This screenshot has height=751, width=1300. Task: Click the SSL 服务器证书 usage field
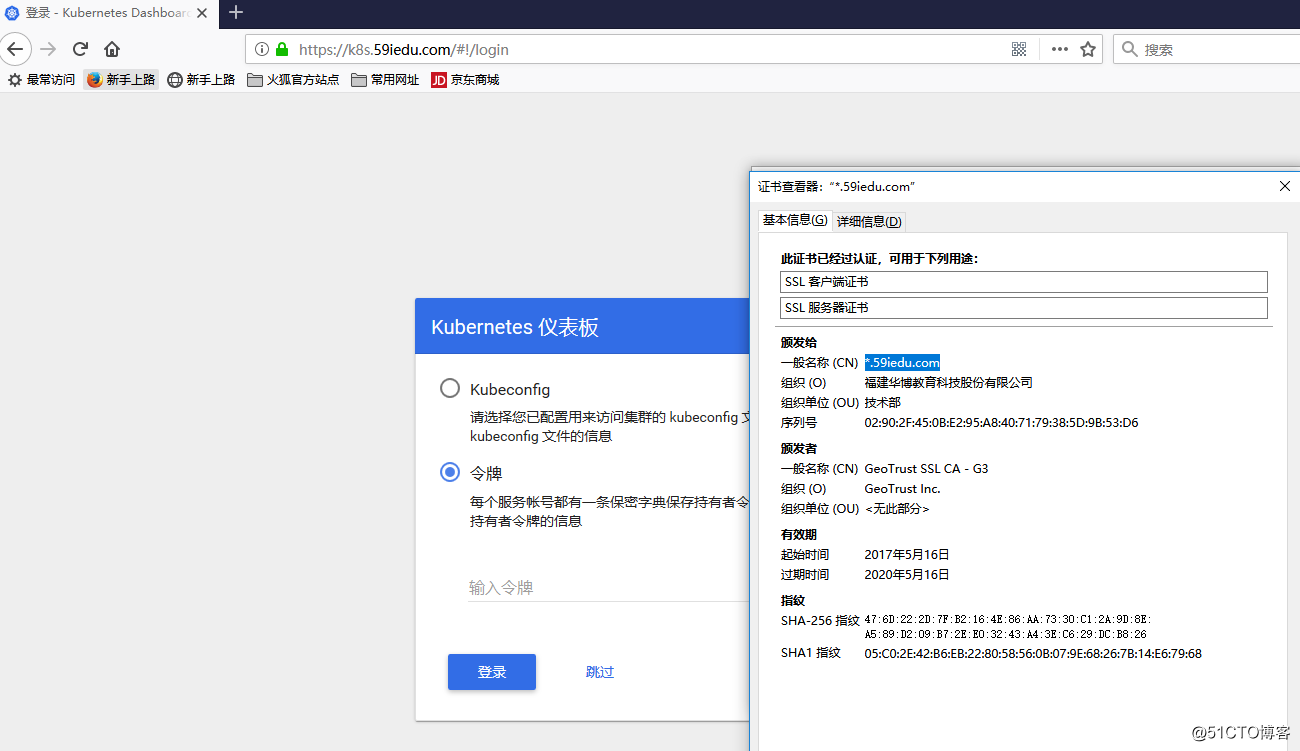(1023, 308)
